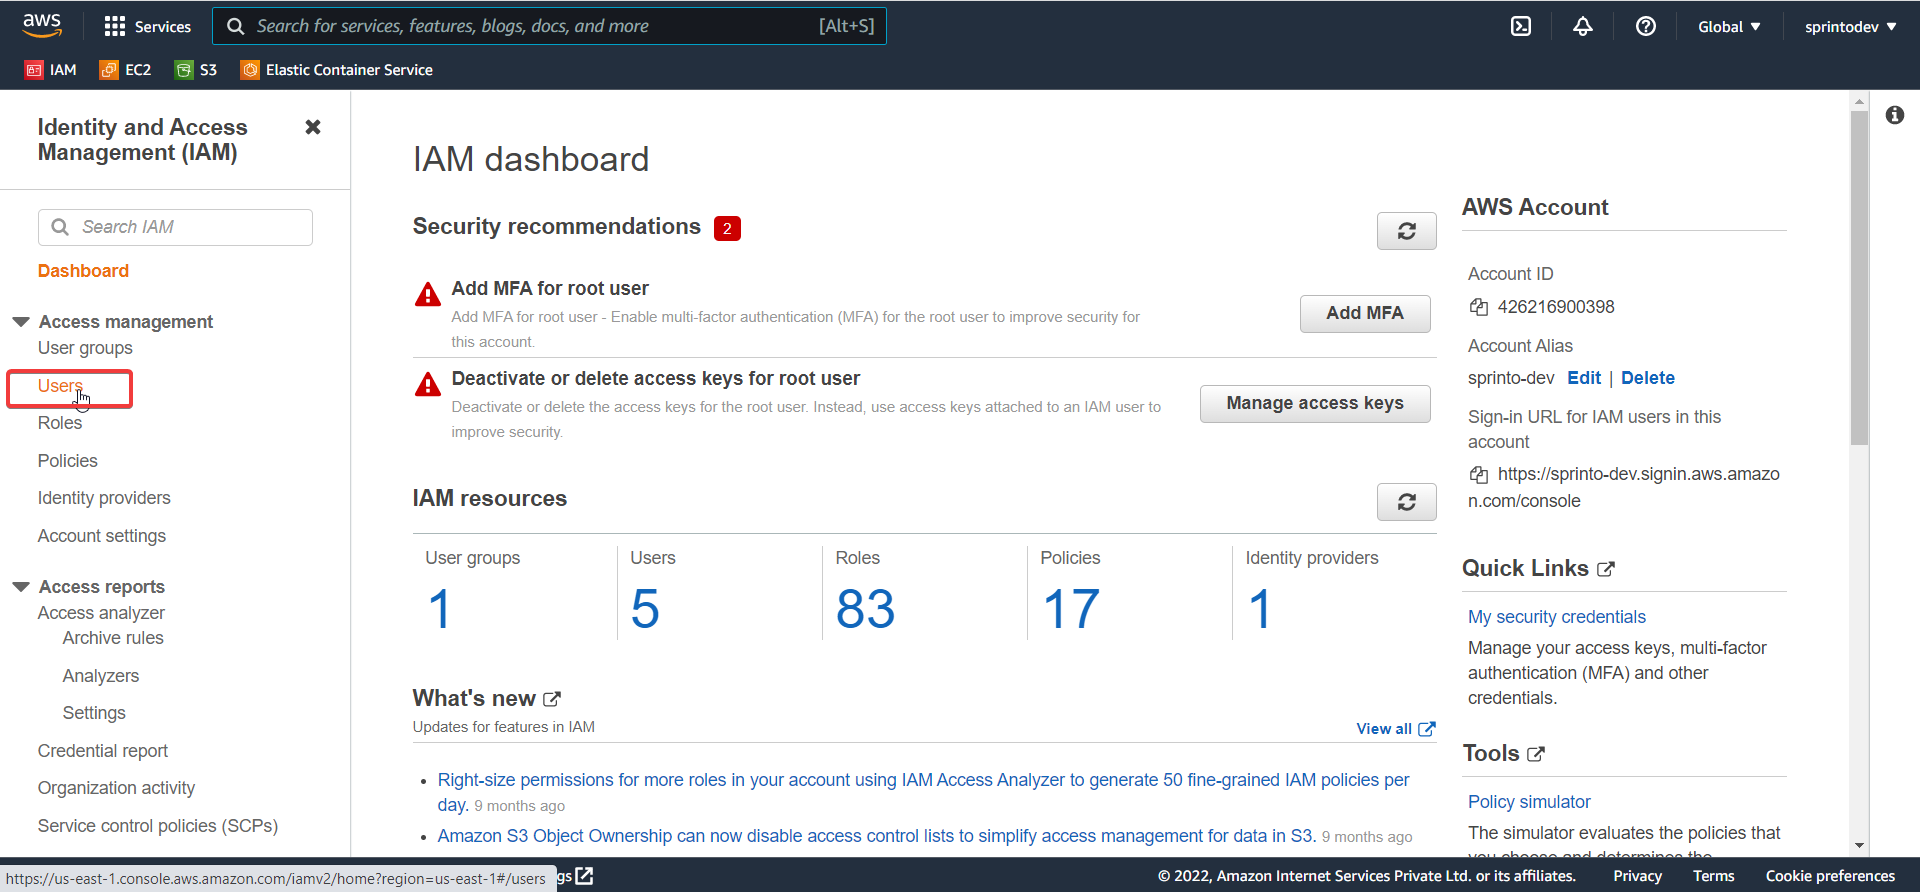1920x892 pixels.
Task: Open the Right-size permissions news link
Action: coord(923,792)
